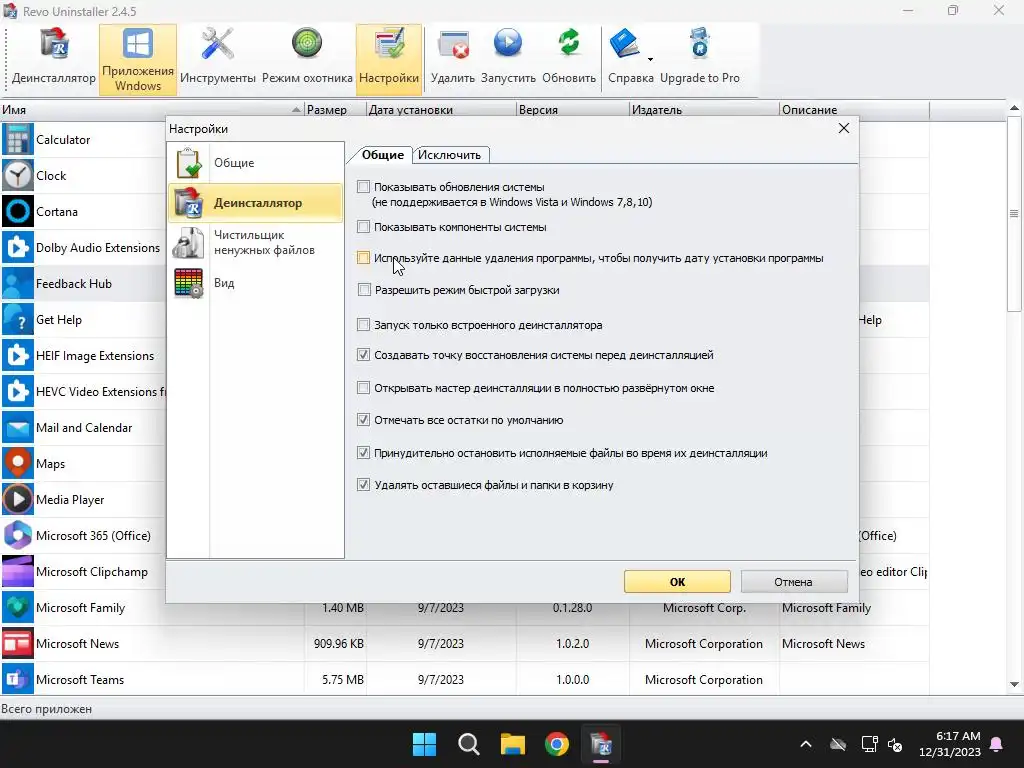Select HEIF Image Extensions row
The image size is (1024, 768).
pos(83,356)
